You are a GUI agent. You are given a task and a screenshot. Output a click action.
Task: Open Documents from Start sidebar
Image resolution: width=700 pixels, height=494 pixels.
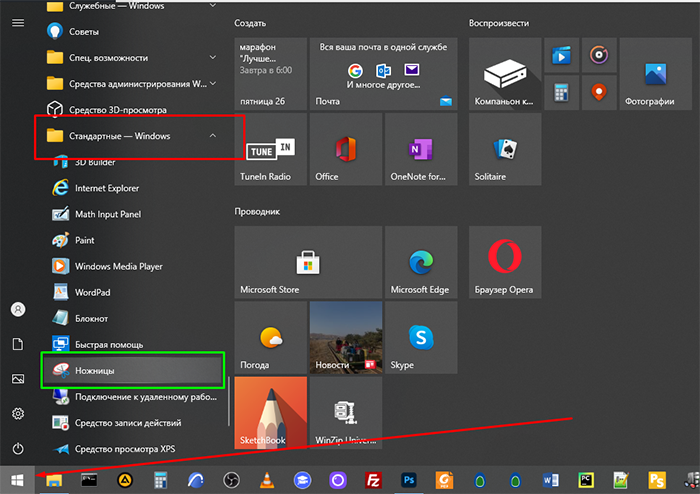click(18, 344)
